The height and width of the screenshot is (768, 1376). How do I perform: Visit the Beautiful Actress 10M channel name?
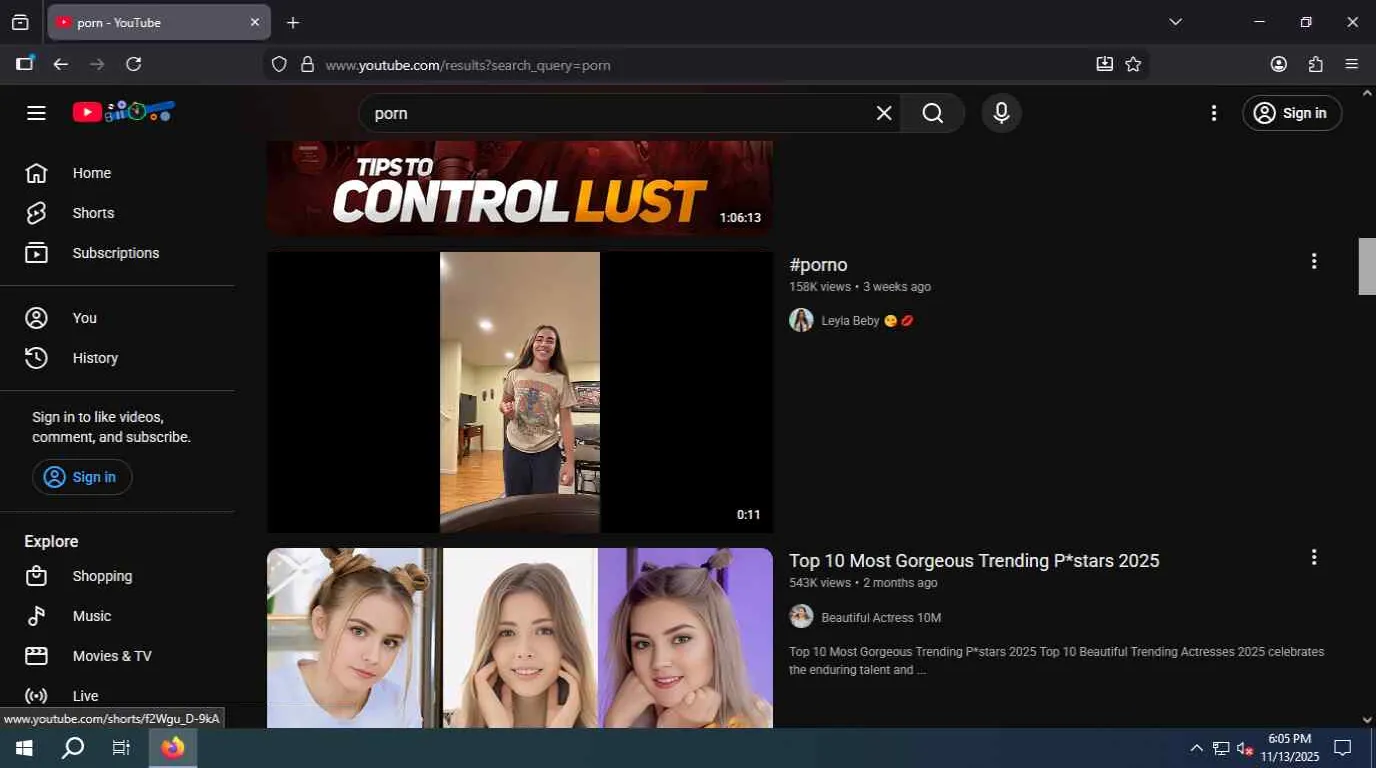(x=881, y=617)
